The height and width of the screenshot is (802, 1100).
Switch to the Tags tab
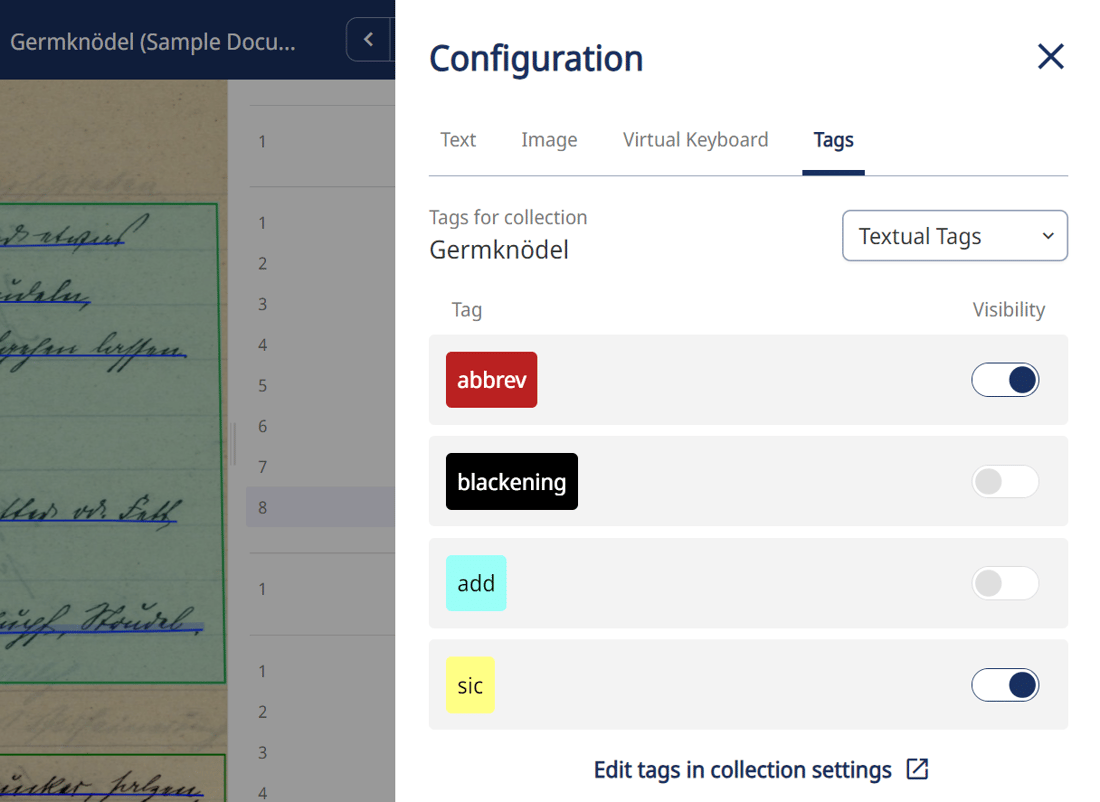pyautogui.click(x=833, y=140)
